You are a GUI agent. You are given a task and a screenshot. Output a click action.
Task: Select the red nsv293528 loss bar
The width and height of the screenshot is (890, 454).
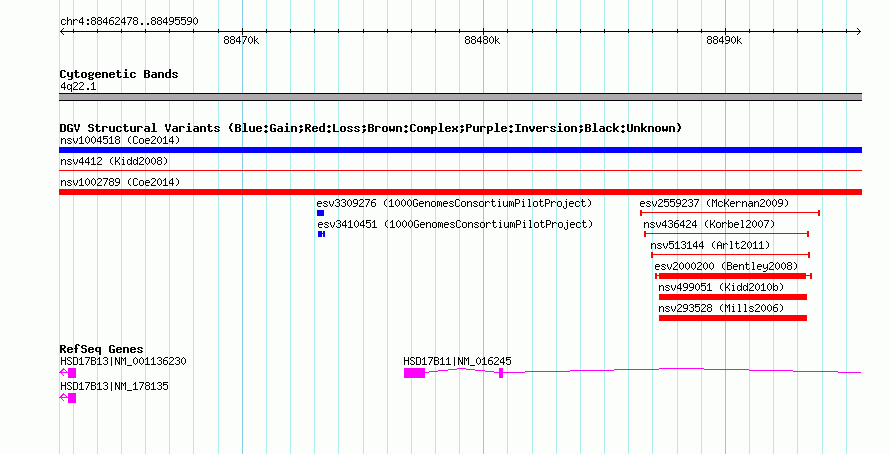(x=733, y=318)
